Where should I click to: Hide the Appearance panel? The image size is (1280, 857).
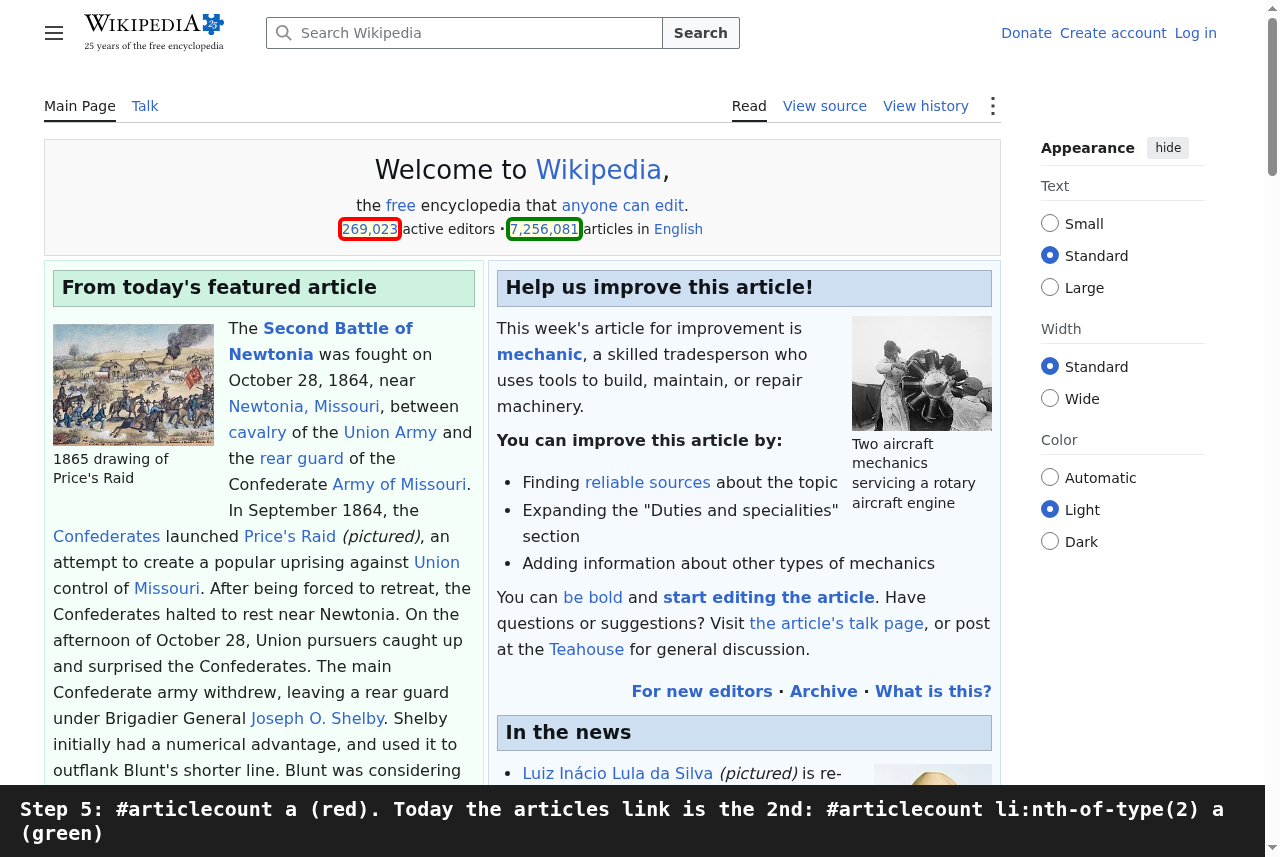pyautogui.click(x=1168, y=148)
